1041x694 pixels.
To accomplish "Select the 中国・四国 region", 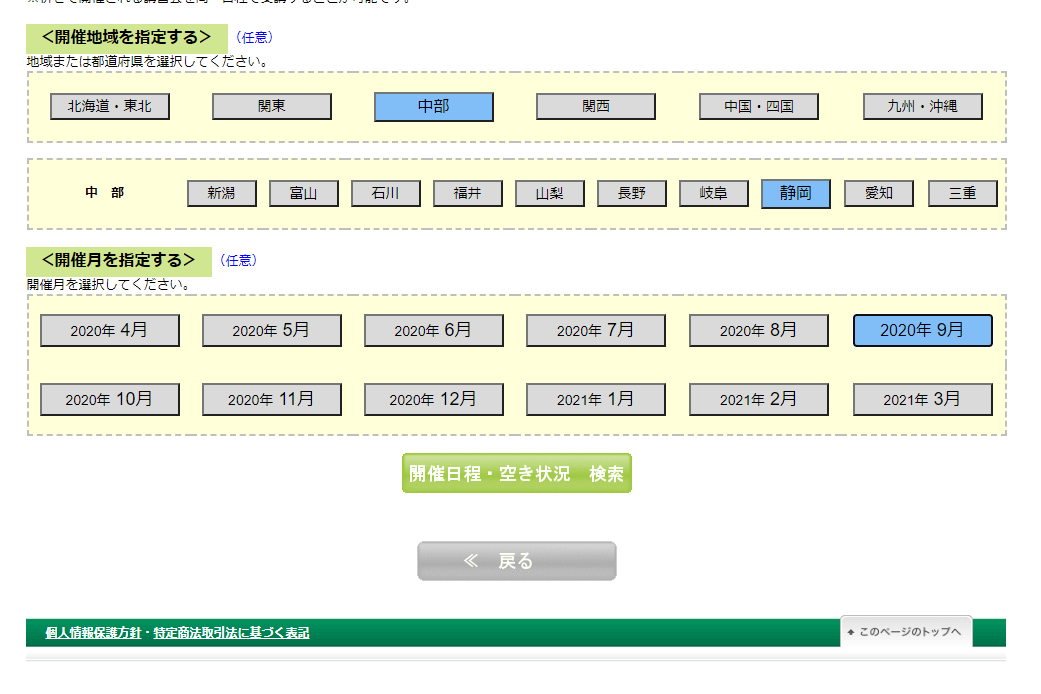I will [759, 106].
